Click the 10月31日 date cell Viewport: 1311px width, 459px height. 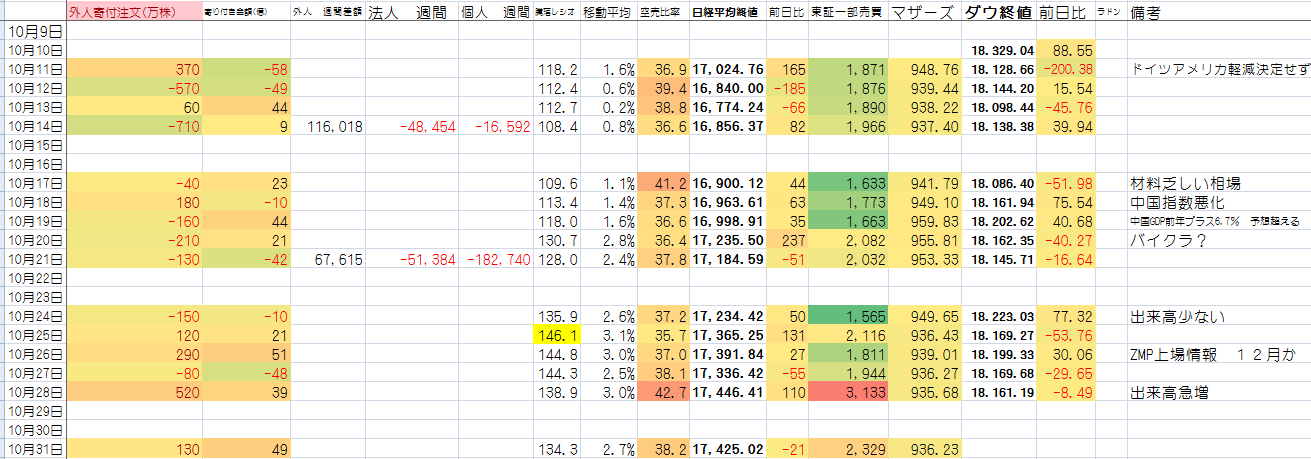(x=36, y=449)
